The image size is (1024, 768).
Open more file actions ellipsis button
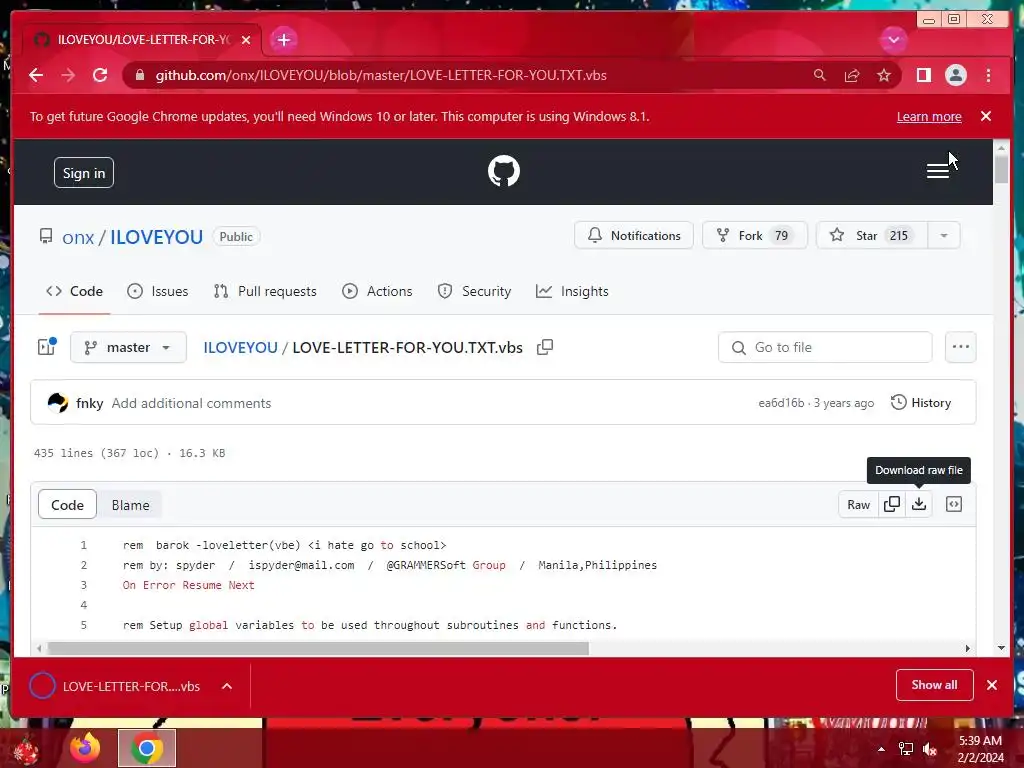click(x=960, y=347)
